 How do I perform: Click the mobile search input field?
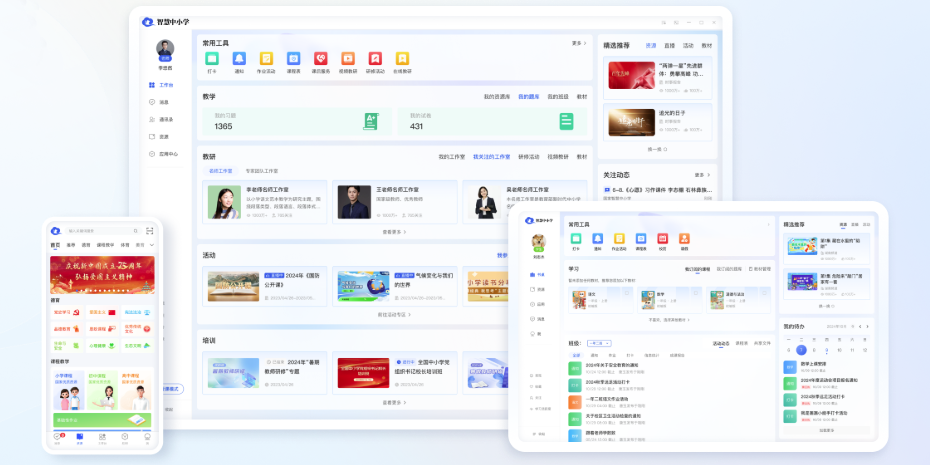click(100, 231)
